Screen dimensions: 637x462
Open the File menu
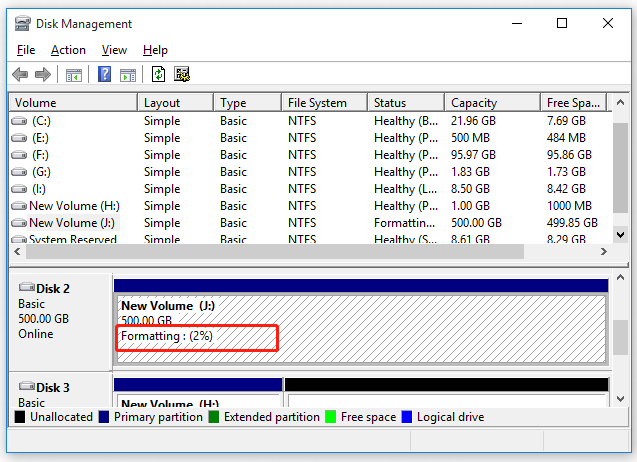(26, 50)
